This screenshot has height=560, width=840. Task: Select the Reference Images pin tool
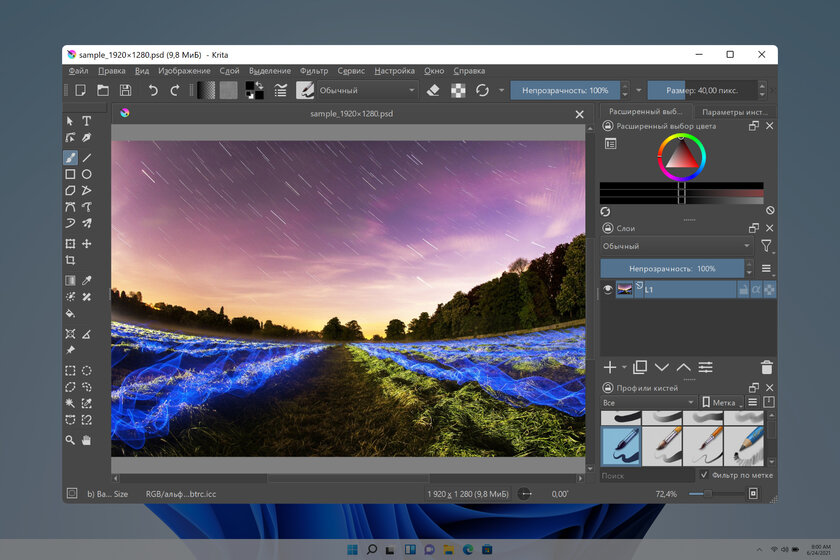tap(70, 350)
